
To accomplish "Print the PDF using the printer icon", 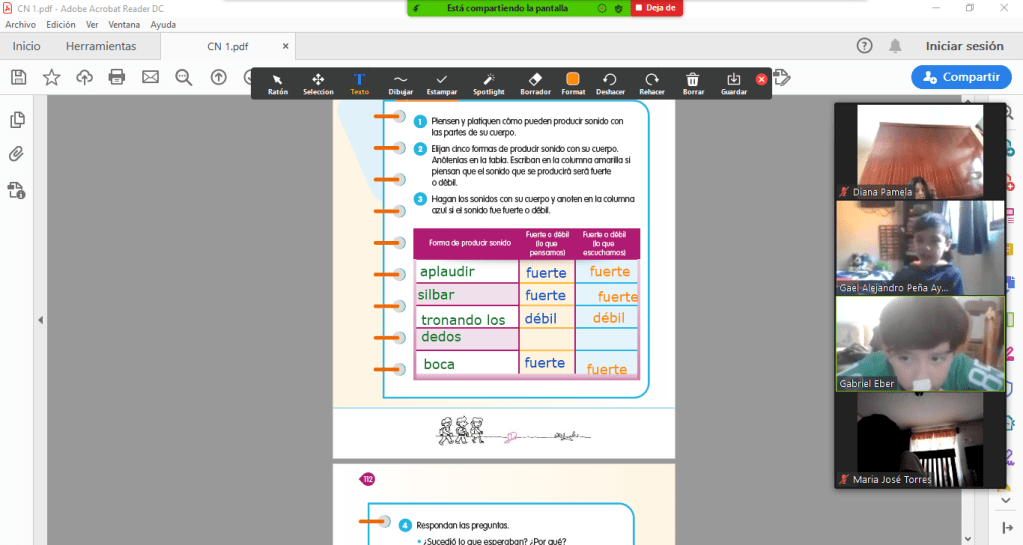I will point(117,77).
